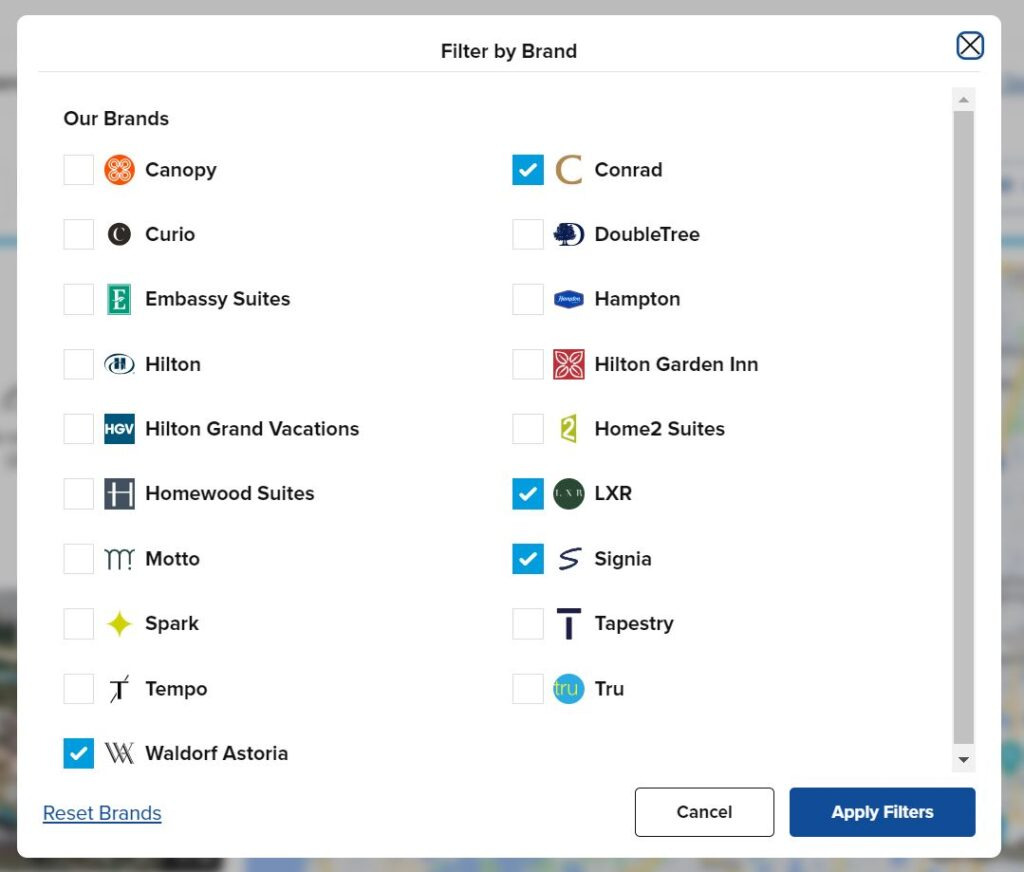Viewport: 1024px width, 872px height.
Task: Click the DoubleTree tree logo icon
Action: point(569,234)
